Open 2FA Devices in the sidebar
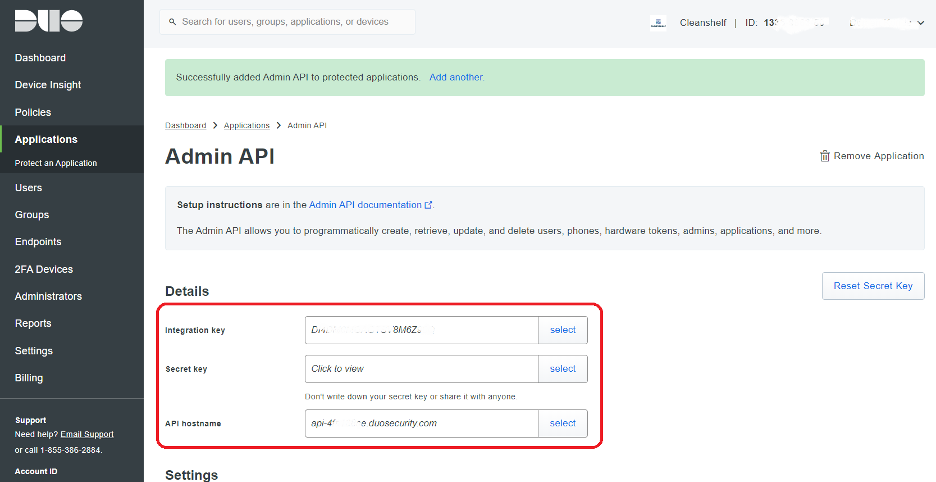The width and height of the screenshot is (936, 482). [44, 269]
